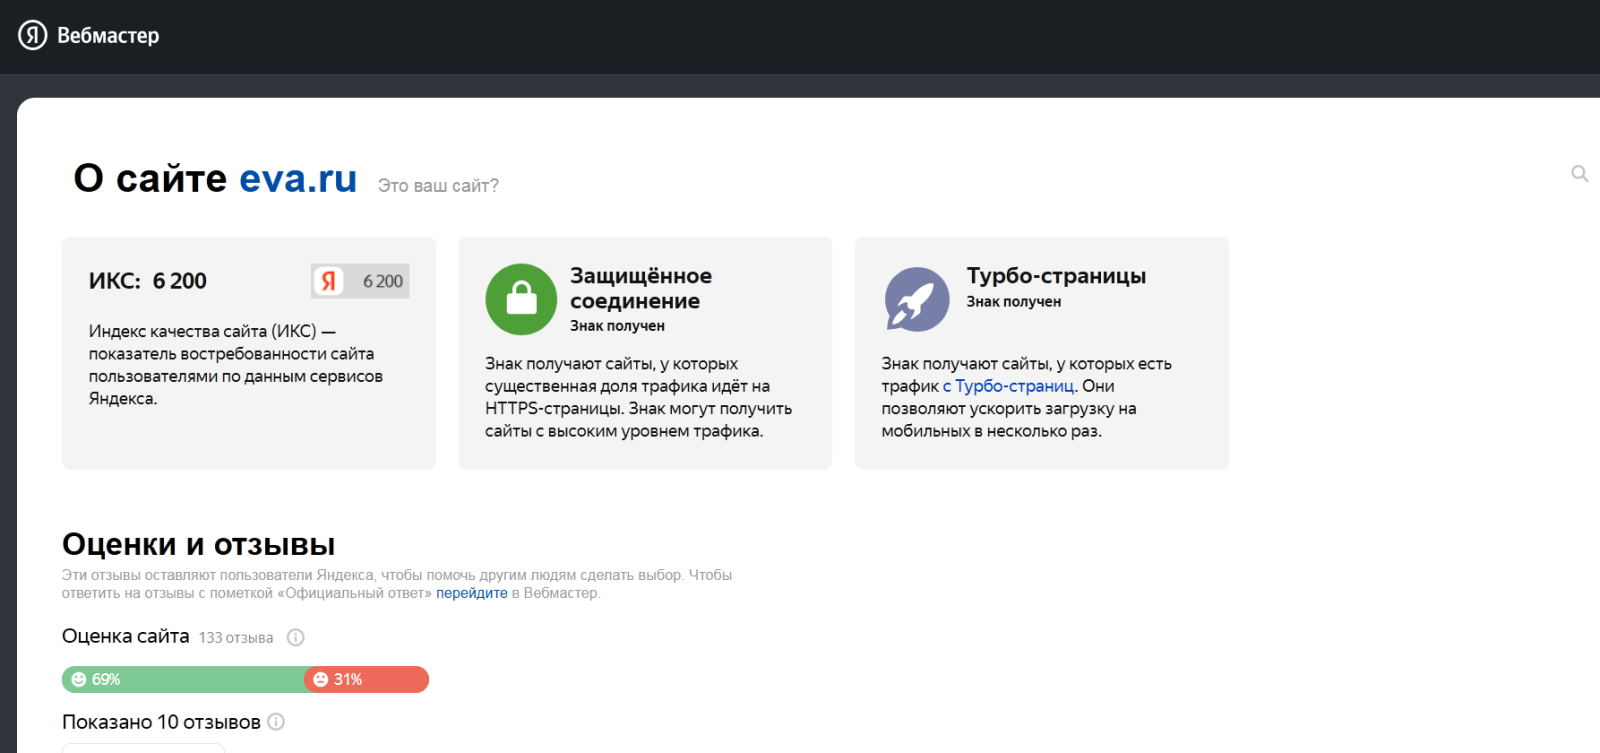Image resolution: width=1600 pixels, height=753 pixels.
Task: Click the 'Оценка сайта' label
Action: pos(126,636)
